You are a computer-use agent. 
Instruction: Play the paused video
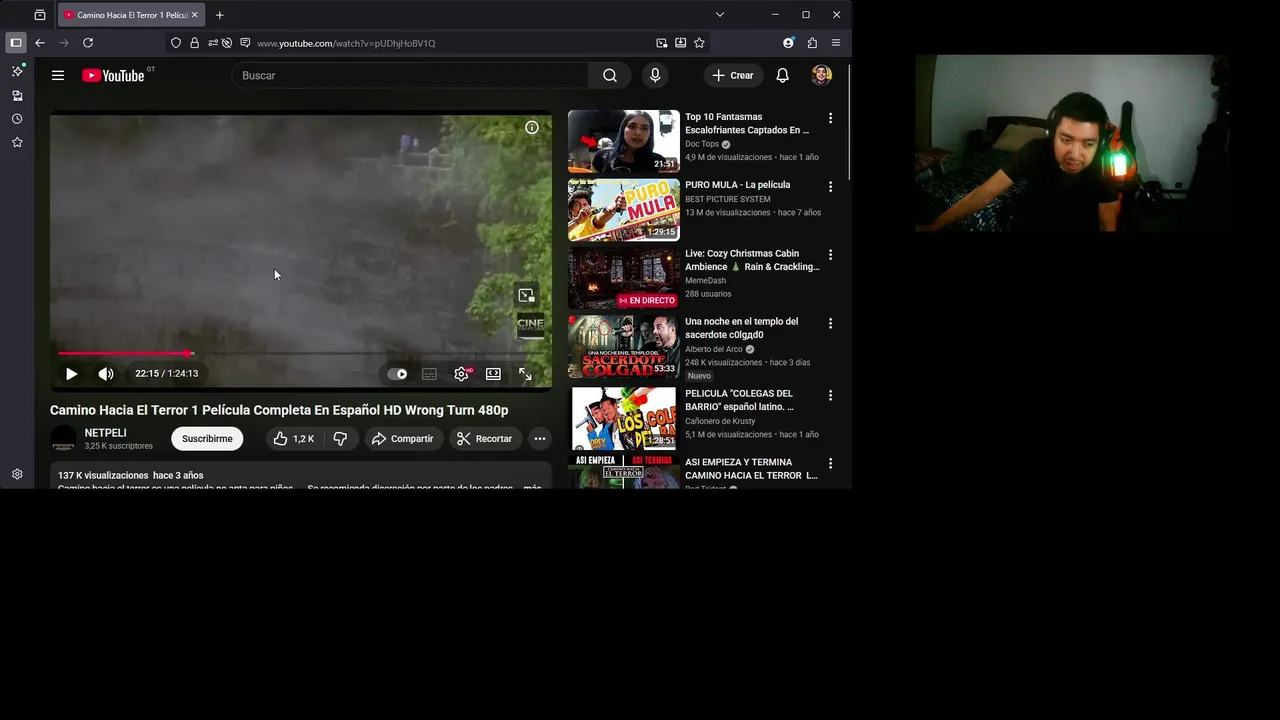71,374
